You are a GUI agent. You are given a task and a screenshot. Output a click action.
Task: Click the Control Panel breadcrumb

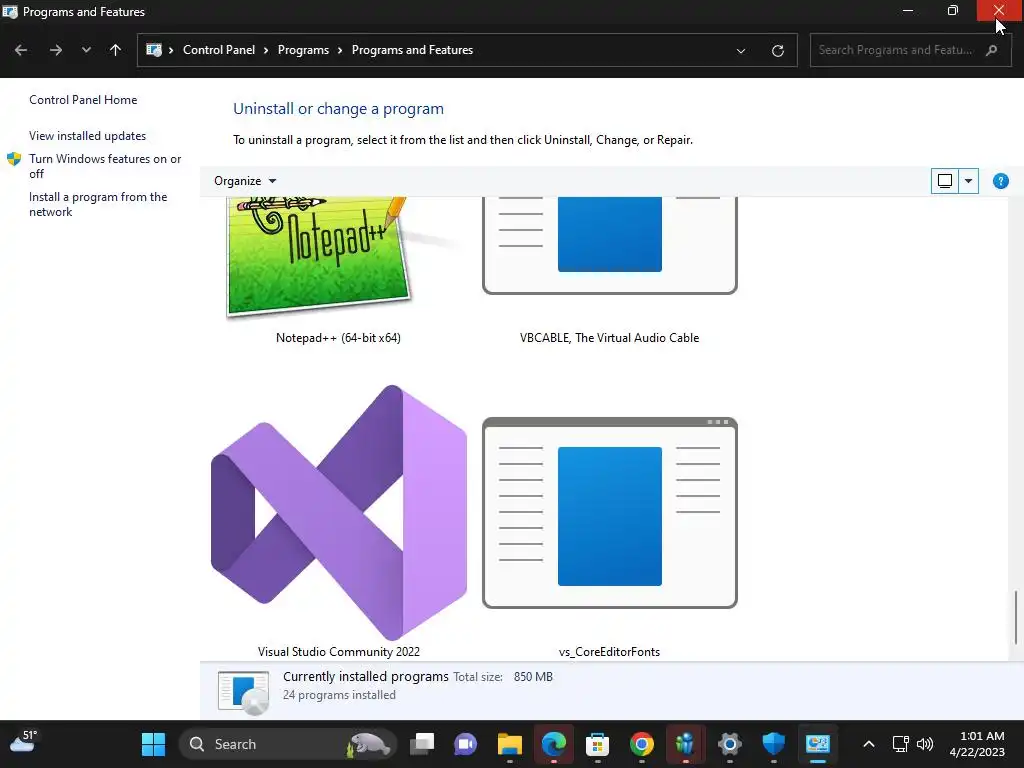pos(219,50)
